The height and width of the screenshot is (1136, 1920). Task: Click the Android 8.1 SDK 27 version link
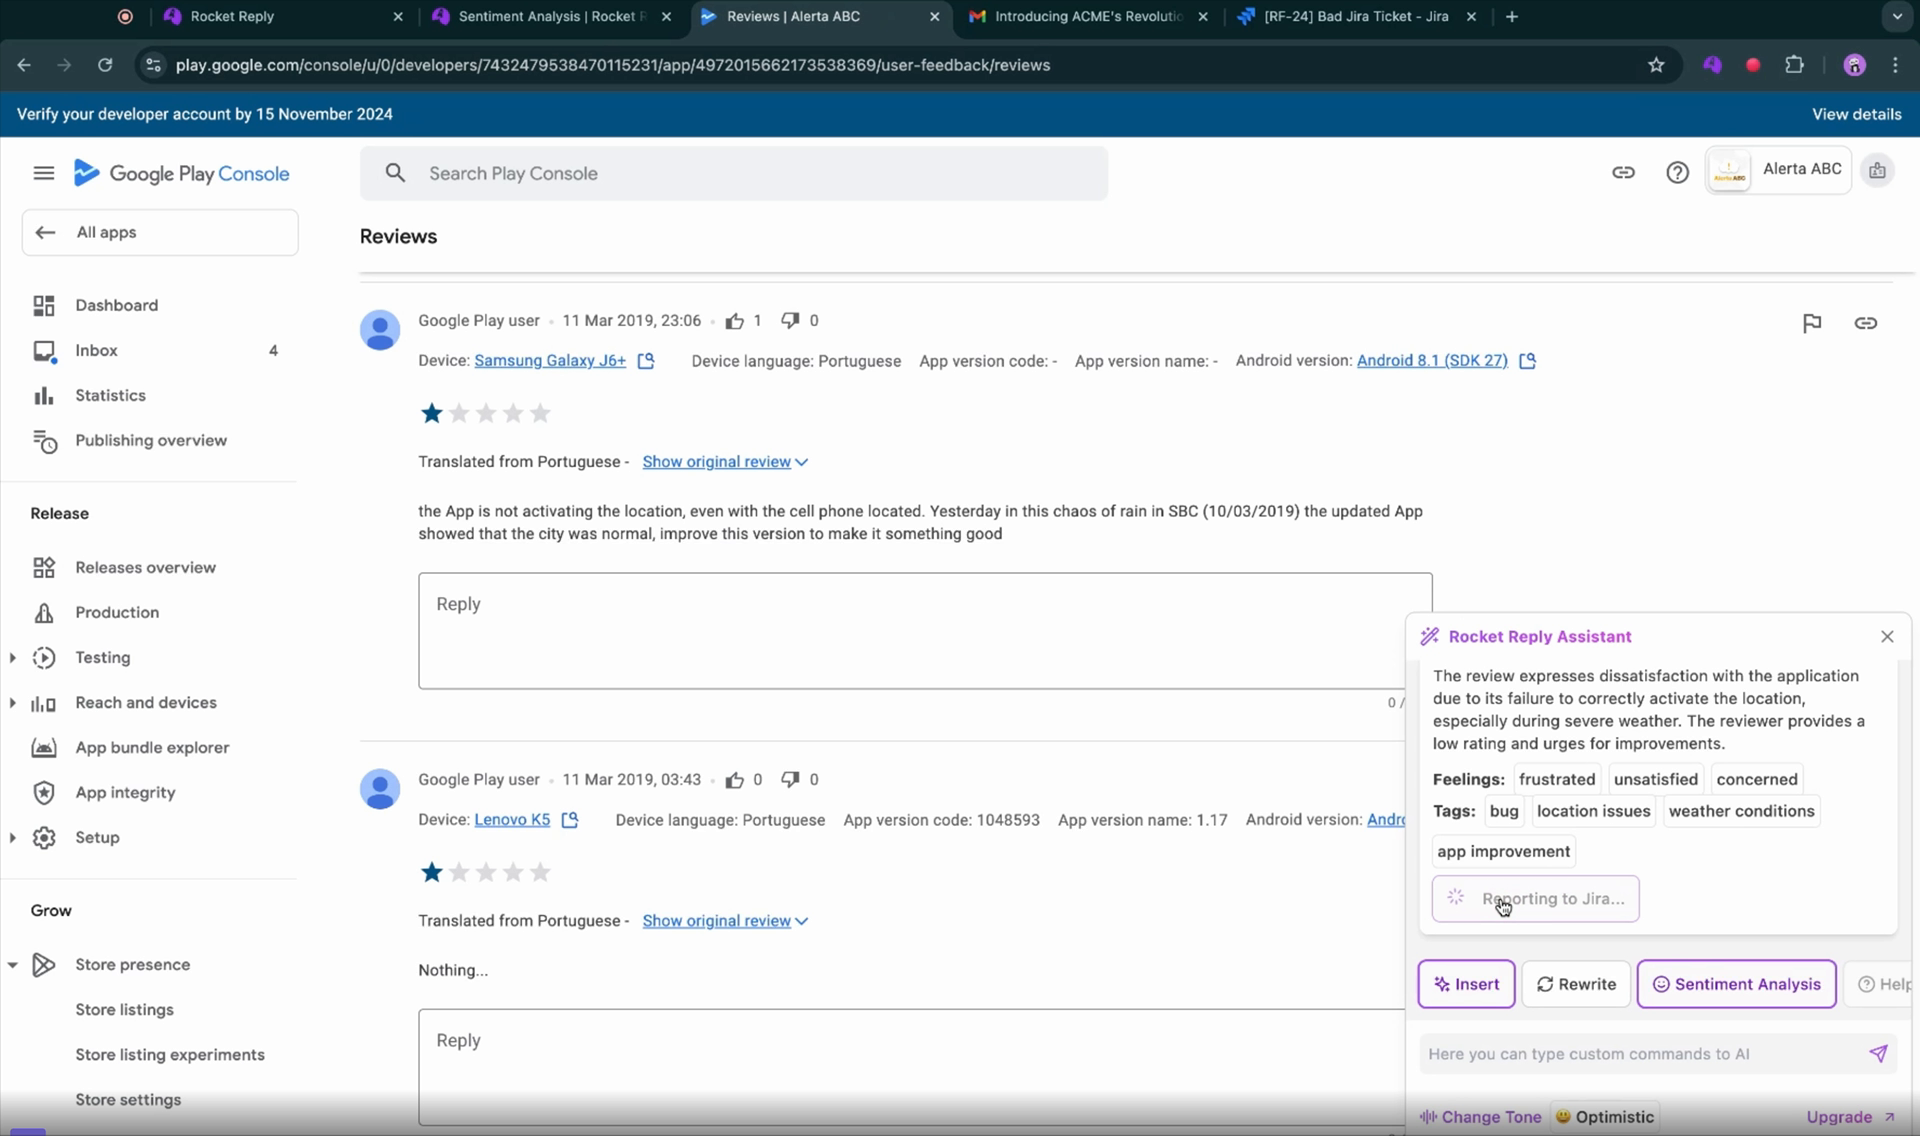click(1431, 360)
